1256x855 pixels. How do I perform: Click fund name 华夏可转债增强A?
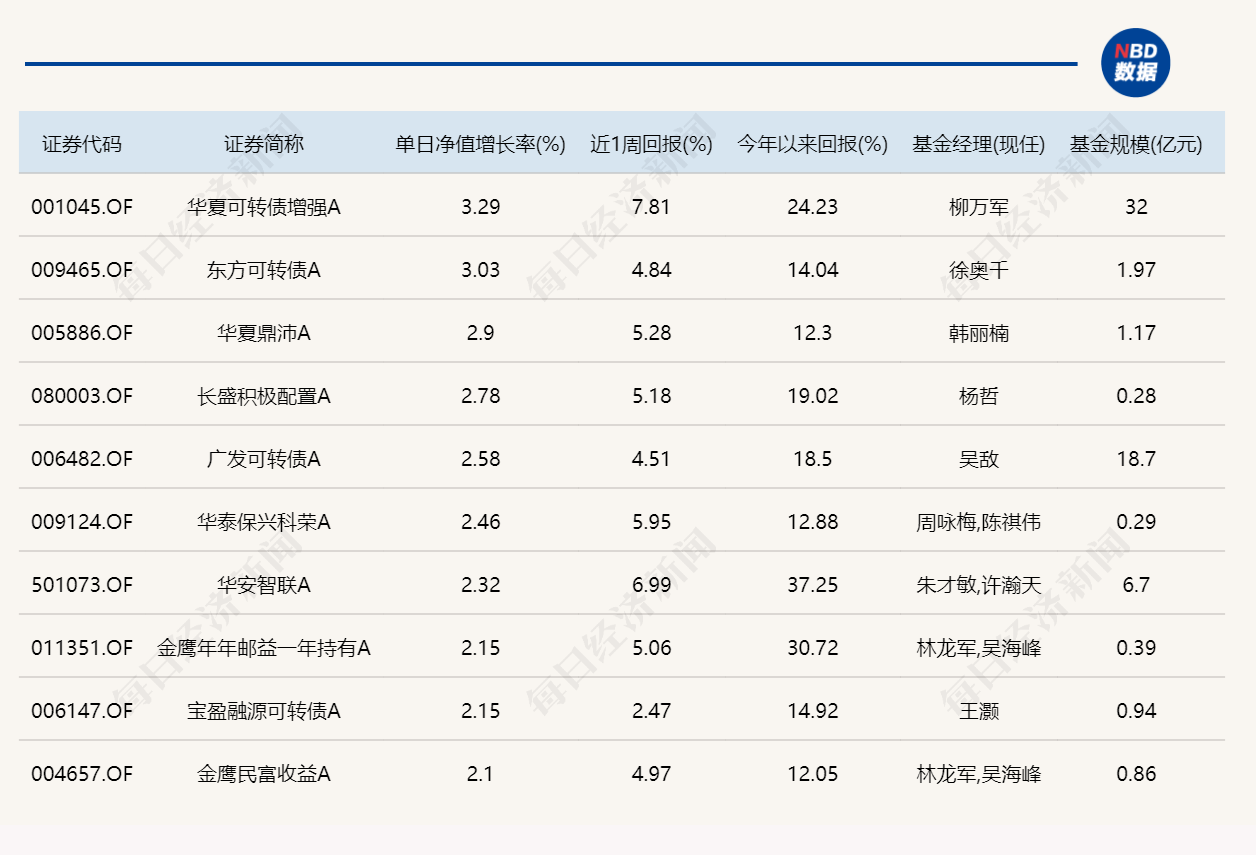[264, 207]
